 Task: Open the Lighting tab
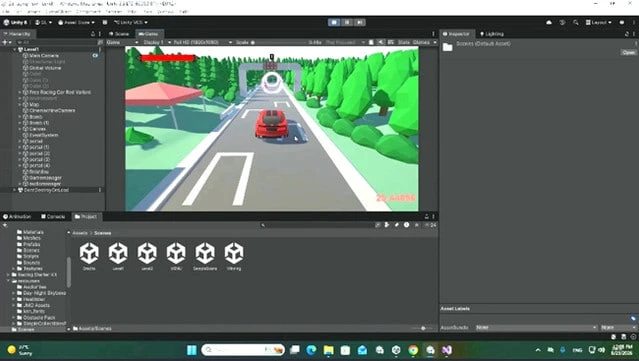point(492,34)
